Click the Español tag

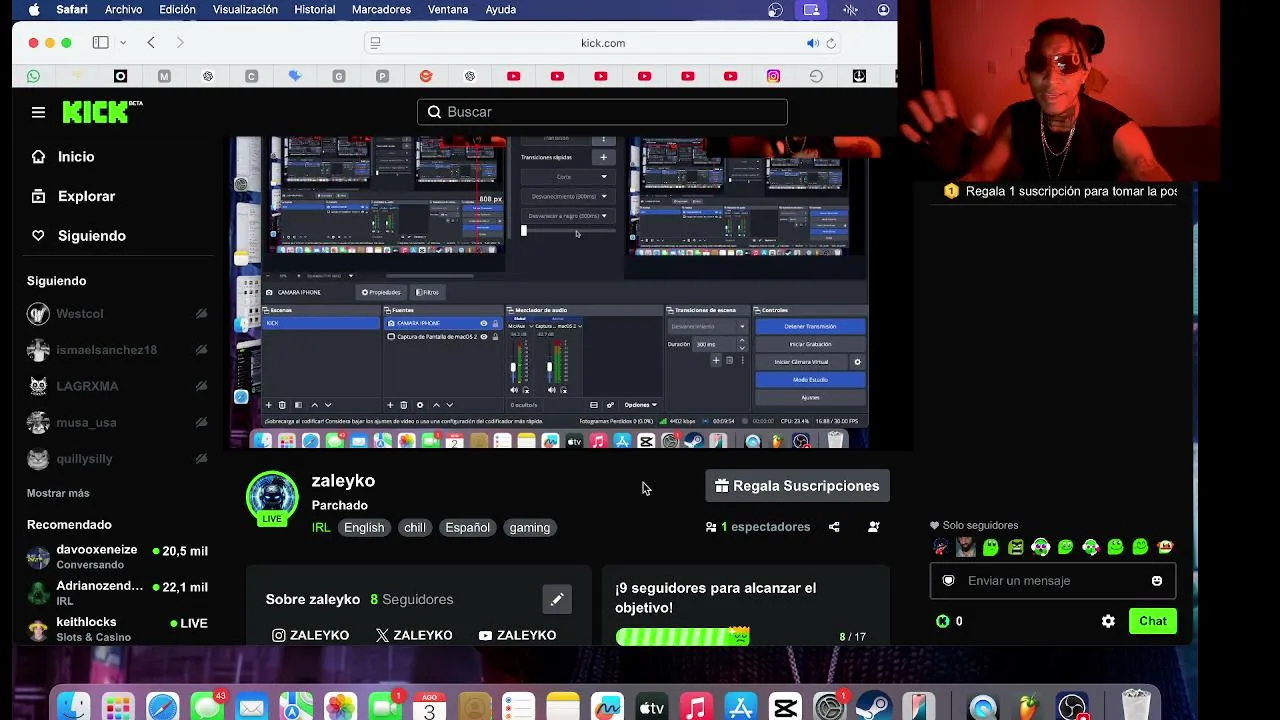pyautogui.click(x=467, y=528)
